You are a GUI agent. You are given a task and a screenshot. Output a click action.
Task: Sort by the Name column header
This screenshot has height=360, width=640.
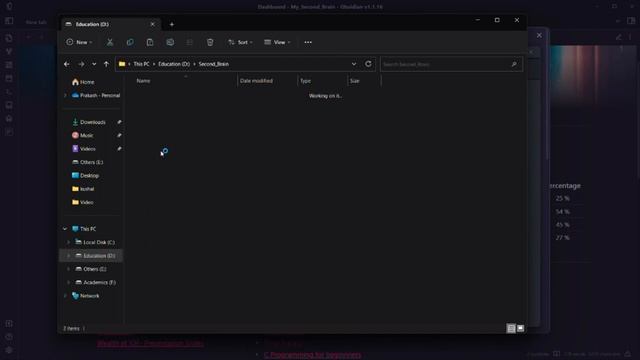pos(143,81)
